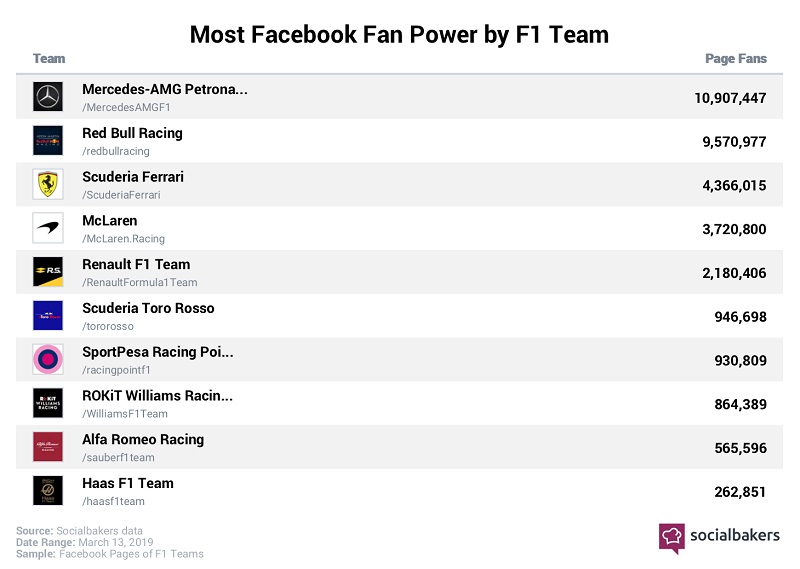Select the Haas F1 Team logo
Viewport: 800px width, 569px height.
coord(48,491)
